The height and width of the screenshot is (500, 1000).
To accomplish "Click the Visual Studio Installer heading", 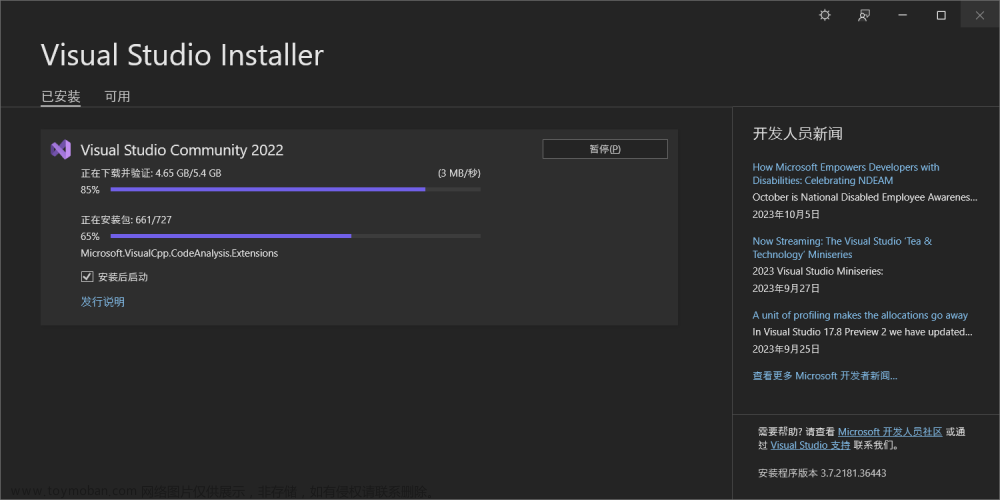I will pyautogui.click(x=182, y=55).
